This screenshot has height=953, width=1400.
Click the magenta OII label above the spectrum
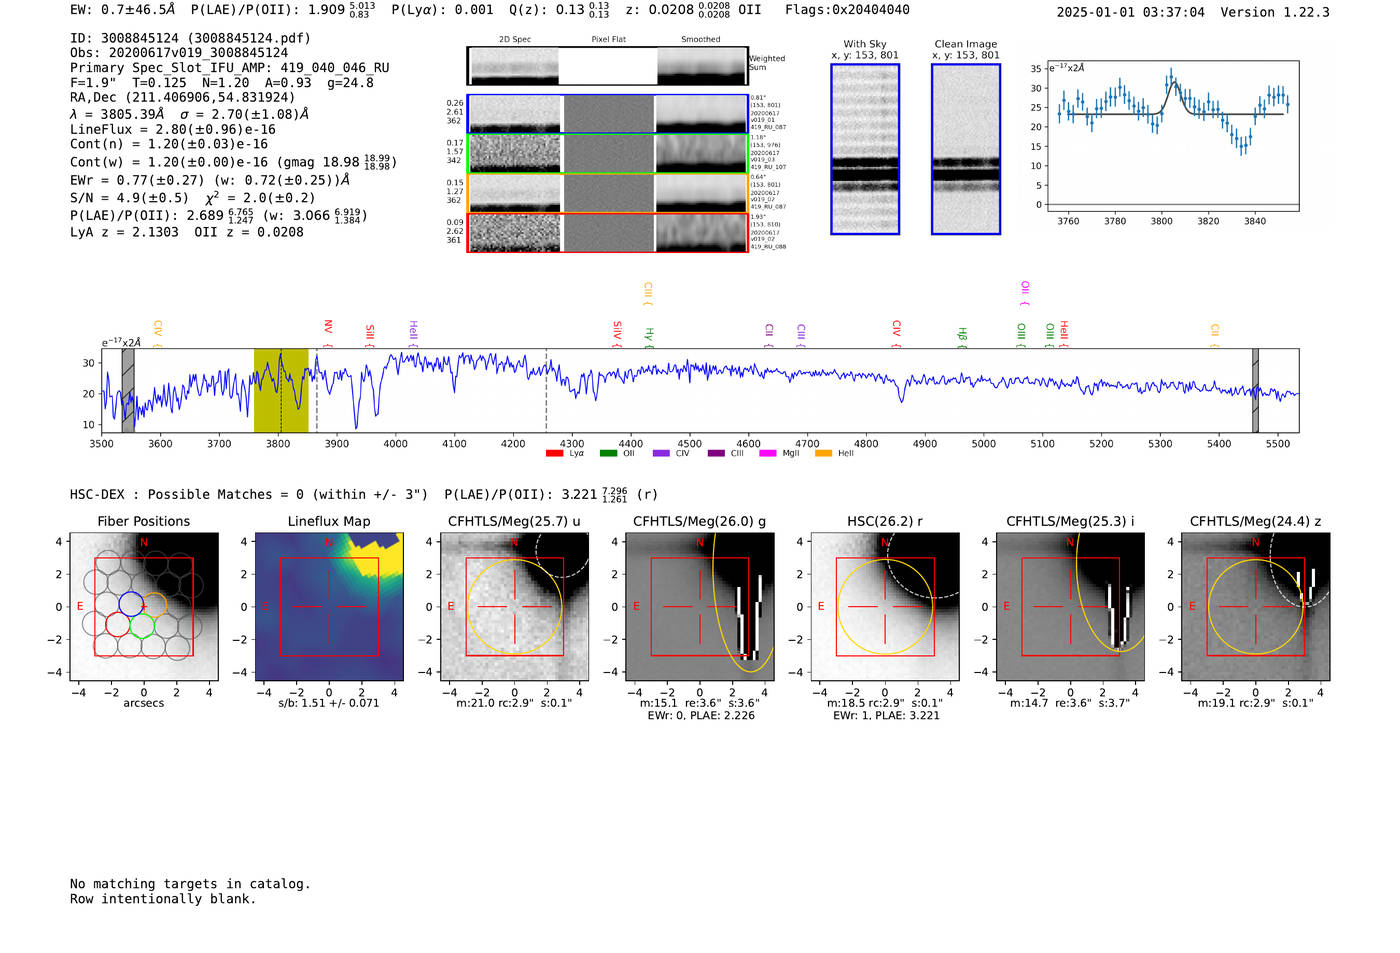(x=1025, y=292)
